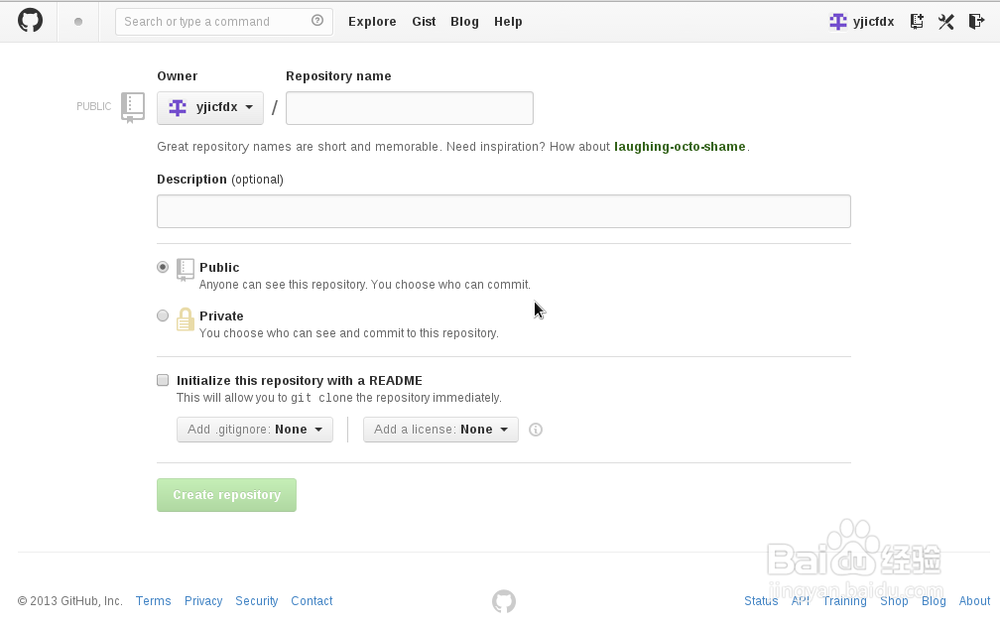1000x626 pixels.
Task: Focus the Repository name text field
Action: [409, 108]
